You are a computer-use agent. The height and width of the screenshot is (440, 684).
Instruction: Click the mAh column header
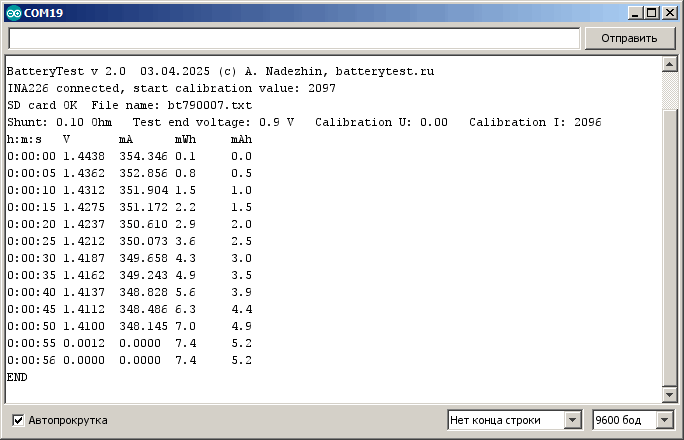tap(241, 139)
